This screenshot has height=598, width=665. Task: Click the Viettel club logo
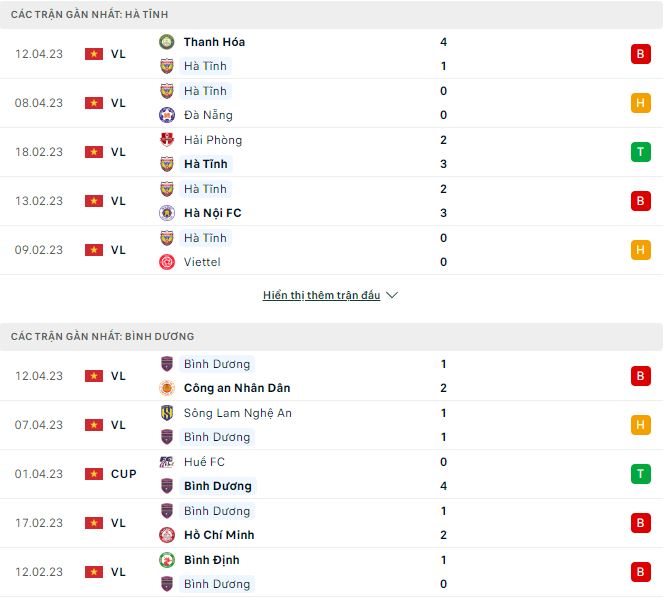tap(167, 262)
